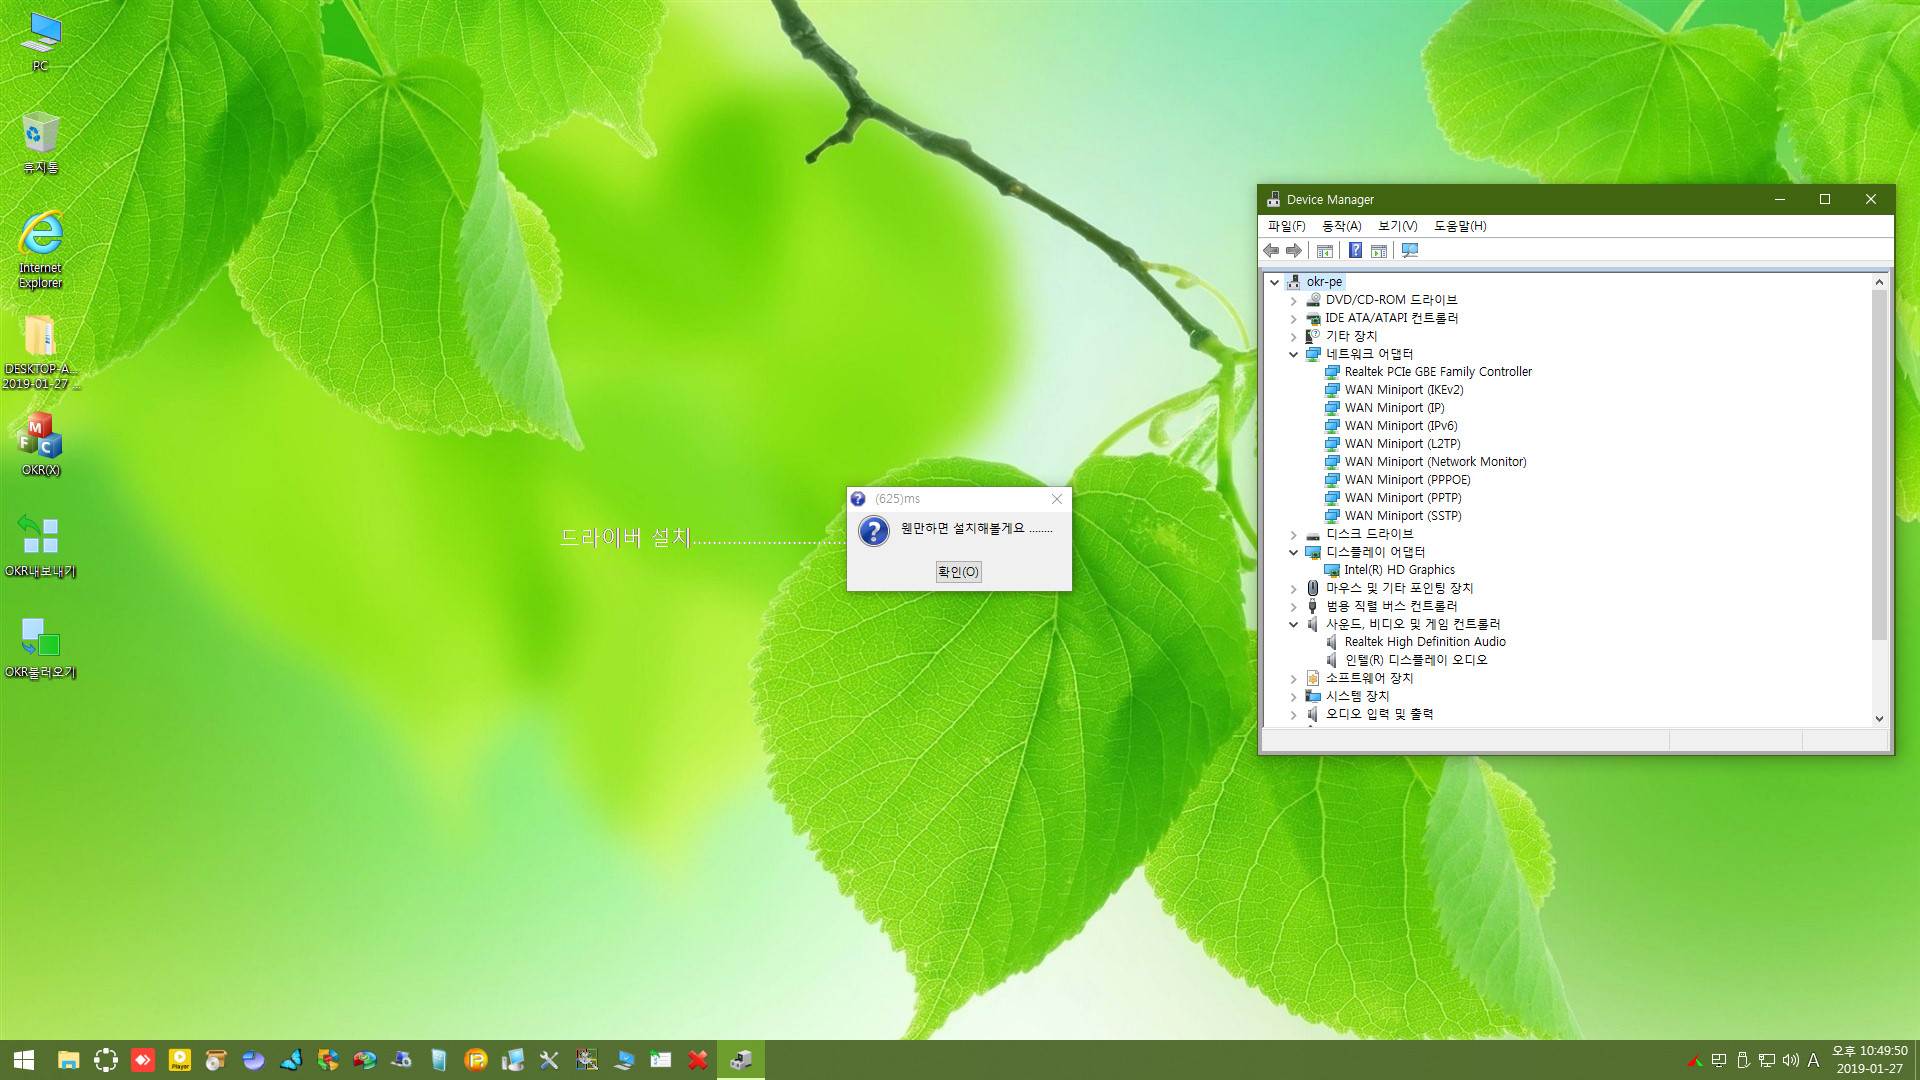Select WAN Miniport (L2TP)

1402,444
